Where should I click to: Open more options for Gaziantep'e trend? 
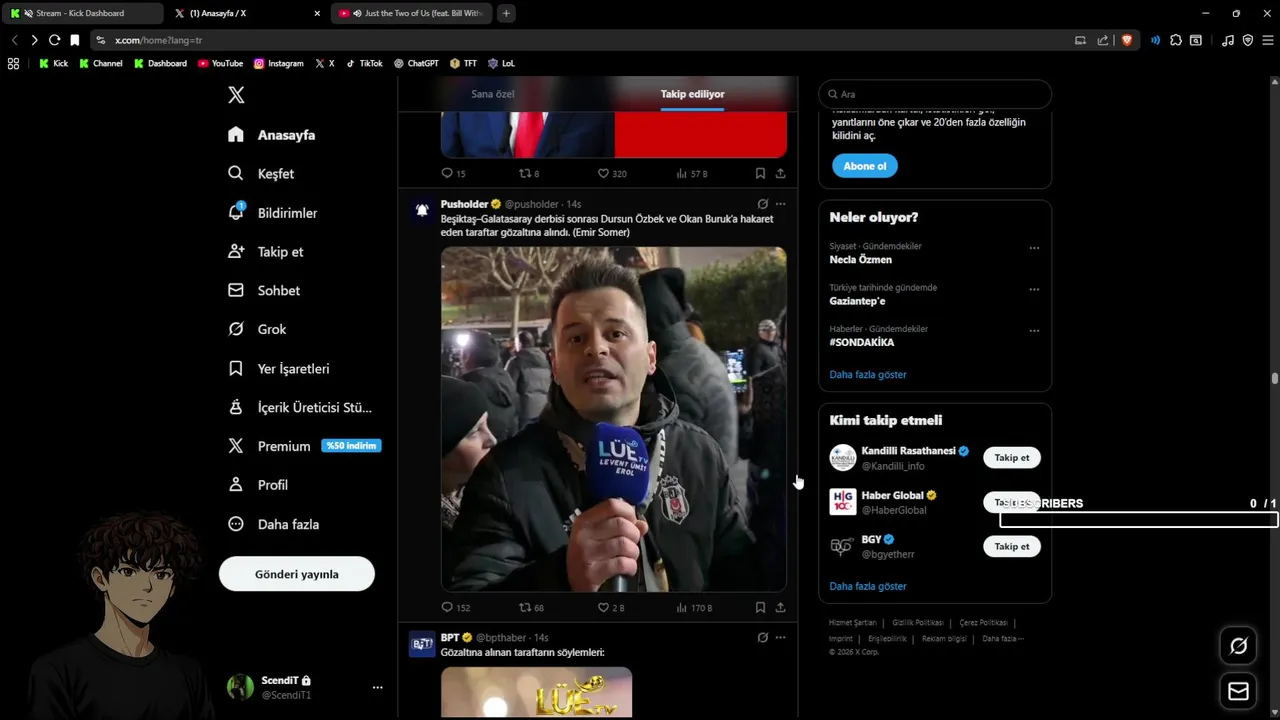[1034, 290]
